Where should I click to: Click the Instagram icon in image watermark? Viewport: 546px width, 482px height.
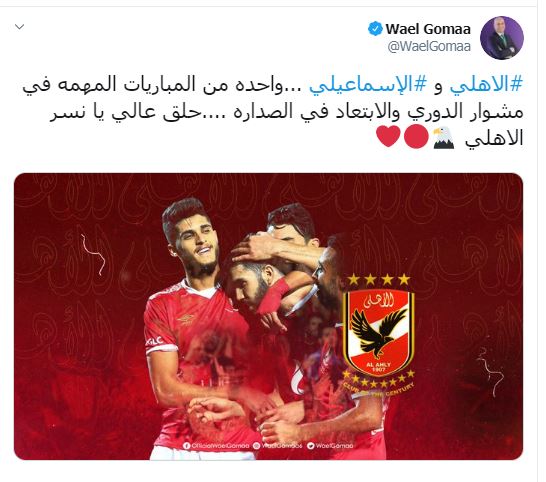pyautogui.click(x=257, y=445)
